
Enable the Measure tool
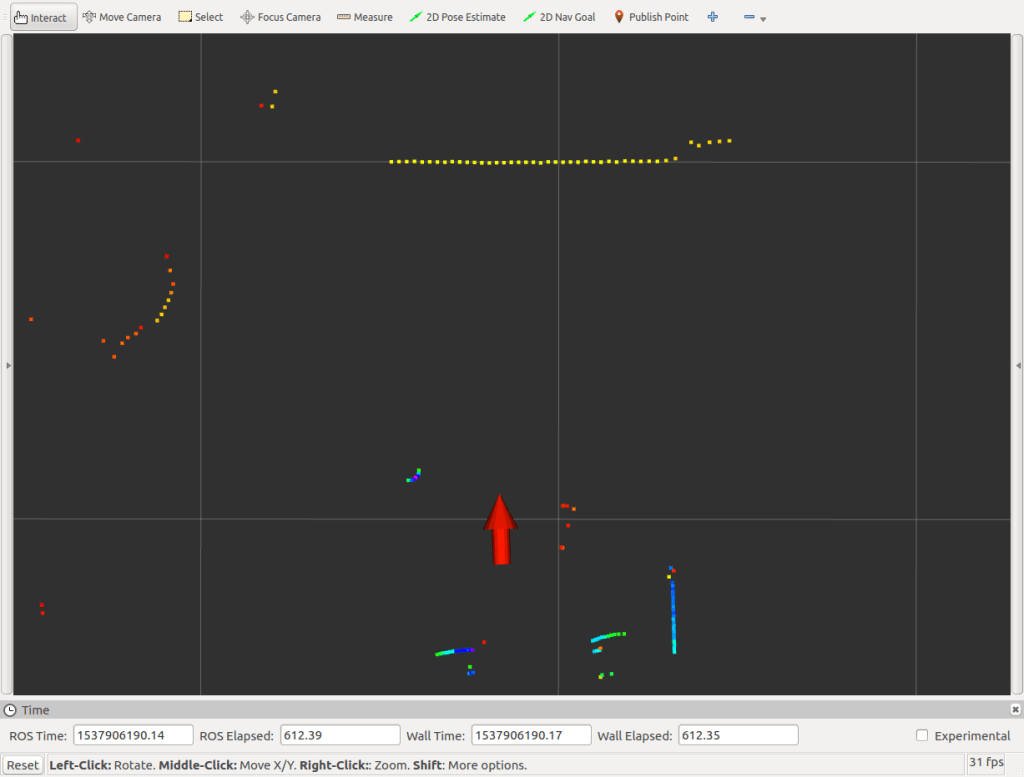tap(364, 17)
